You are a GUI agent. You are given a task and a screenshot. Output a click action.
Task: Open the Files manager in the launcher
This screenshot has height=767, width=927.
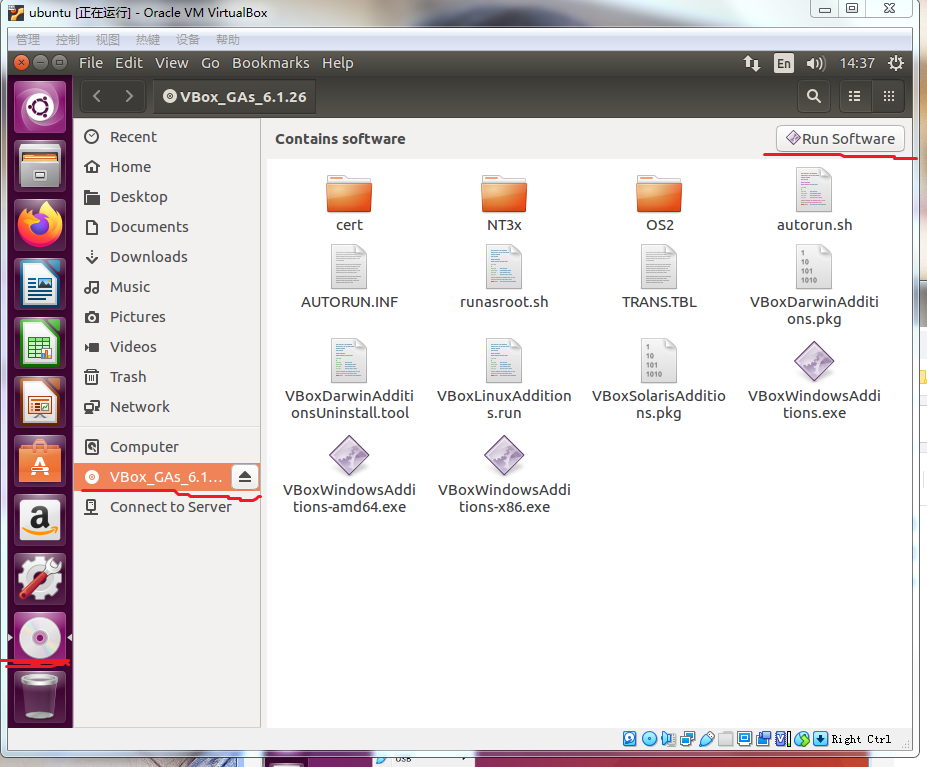click(40, 167)
